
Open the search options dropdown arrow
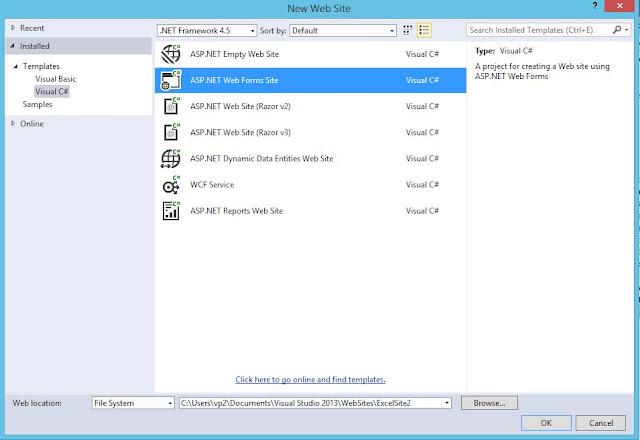click(627, 30)
